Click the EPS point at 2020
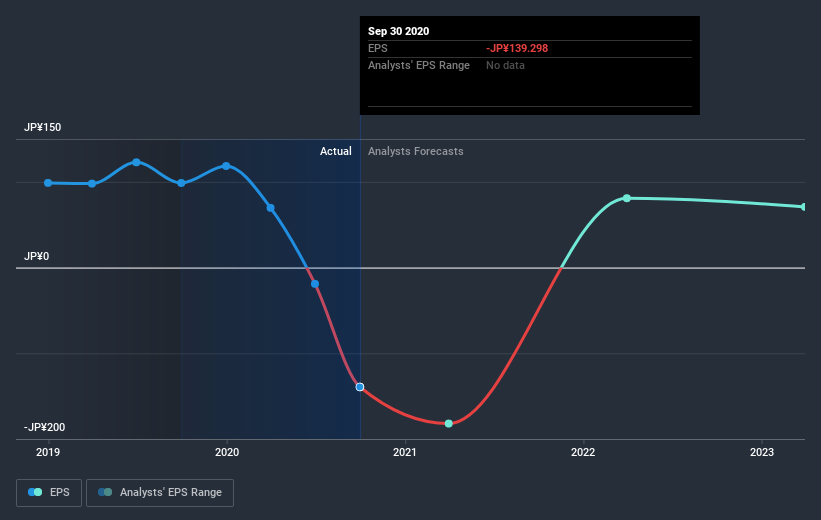Screen dimensions: 821x520 [x=226, y=165]
